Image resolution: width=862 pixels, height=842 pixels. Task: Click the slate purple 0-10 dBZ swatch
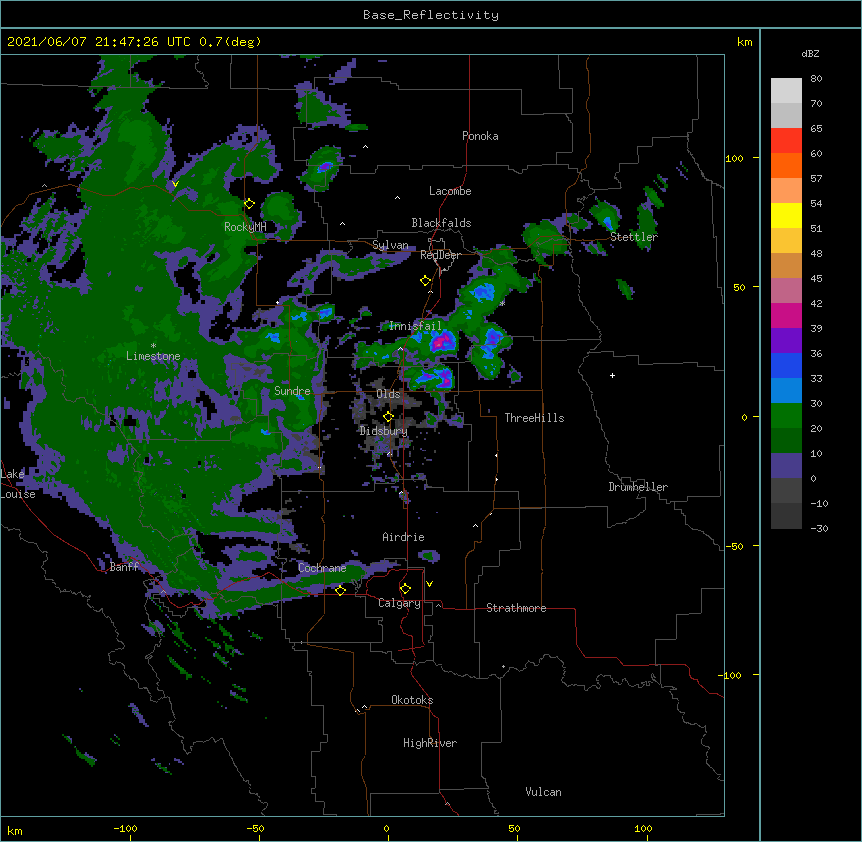click(786, 466)
